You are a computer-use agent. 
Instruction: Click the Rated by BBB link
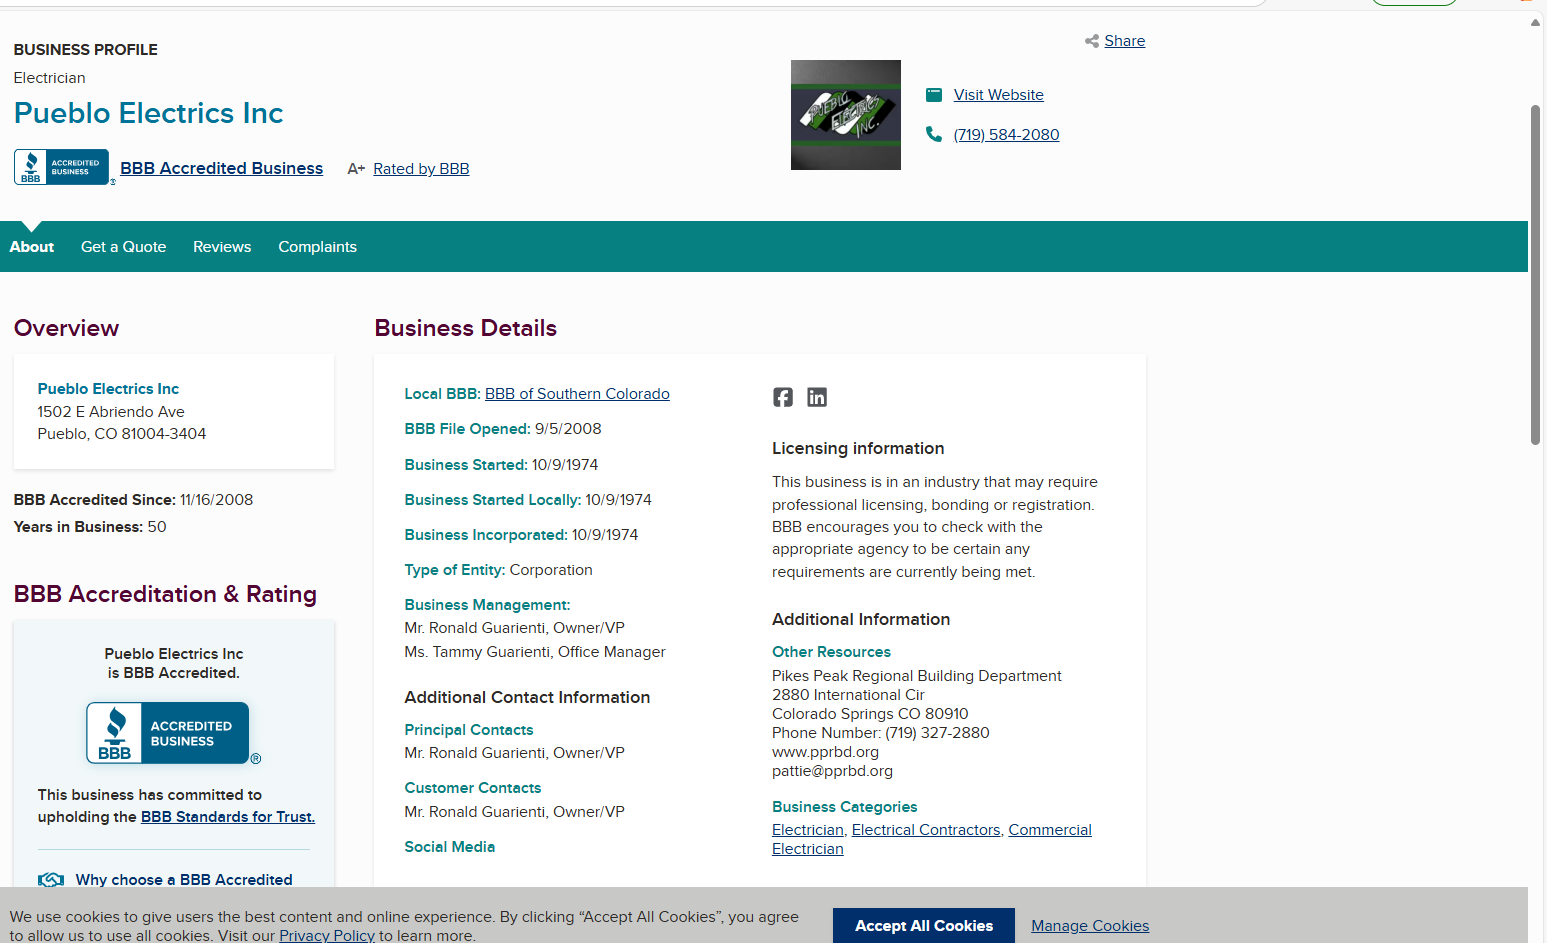tap(421, 169)
